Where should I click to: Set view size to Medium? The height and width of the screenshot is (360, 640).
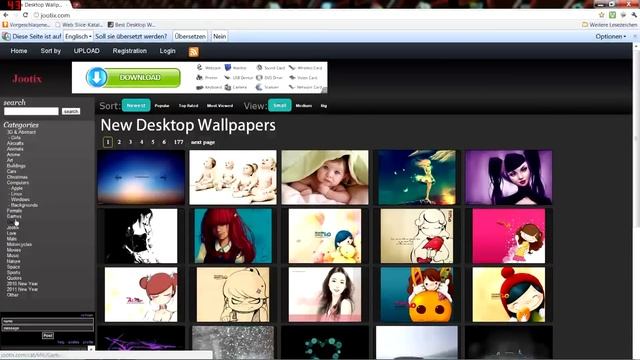coord(304,106)
